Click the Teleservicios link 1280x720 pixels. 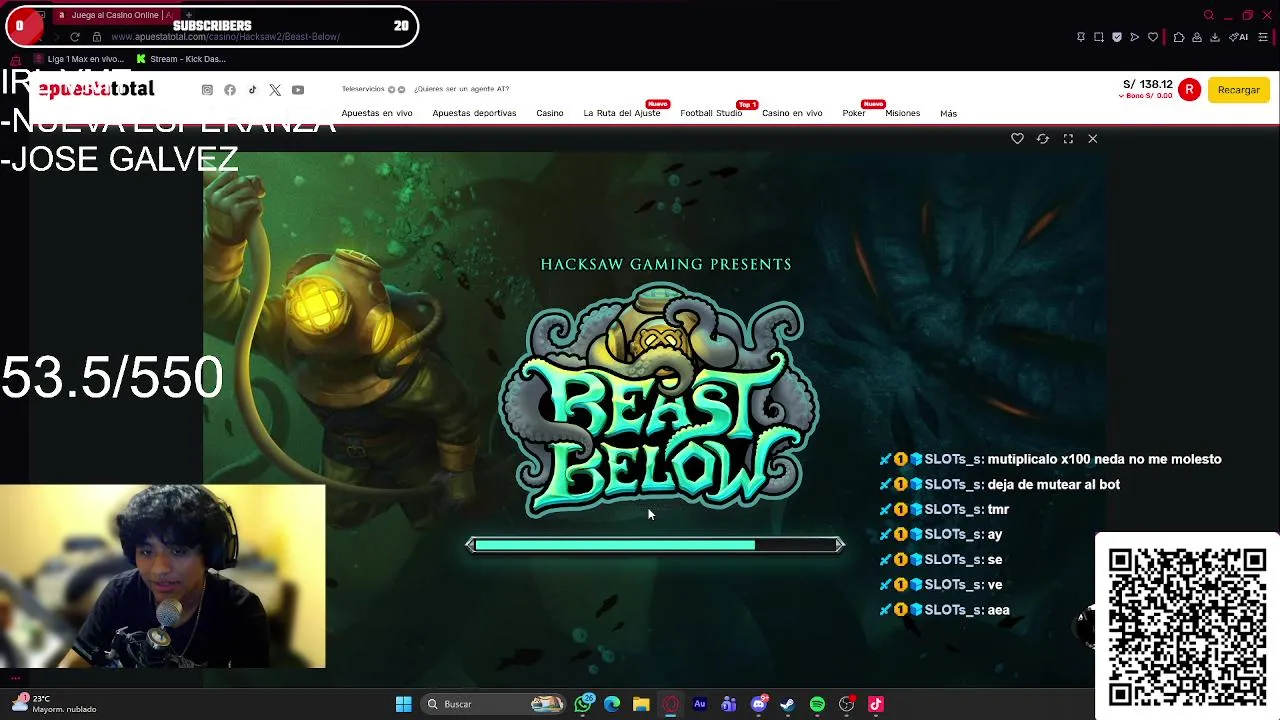363,89
